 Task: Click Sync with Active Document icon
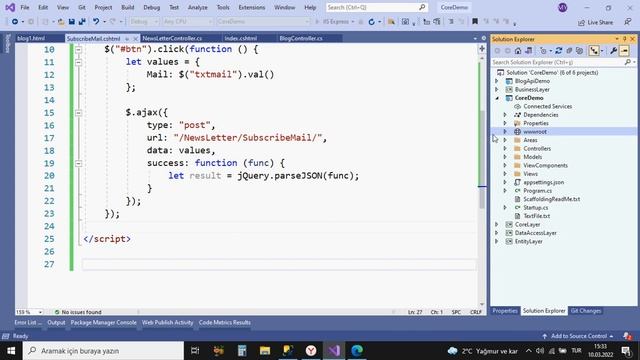pyautogui.click(x=558, y=51)
